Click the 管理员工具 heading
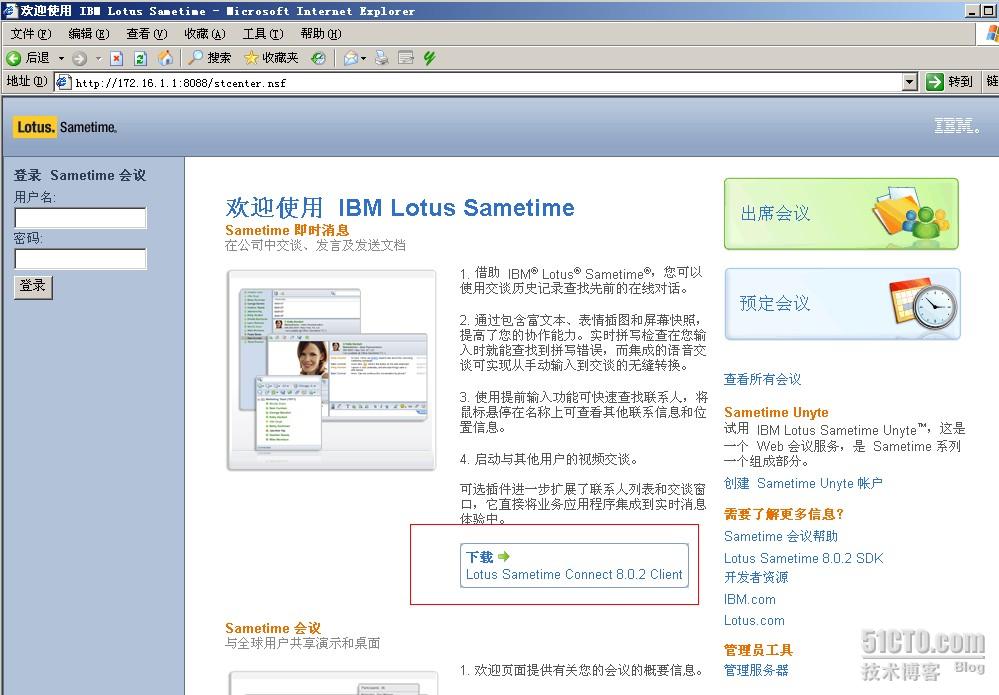This screenshot has width=999, height=695. coord(758,650)
